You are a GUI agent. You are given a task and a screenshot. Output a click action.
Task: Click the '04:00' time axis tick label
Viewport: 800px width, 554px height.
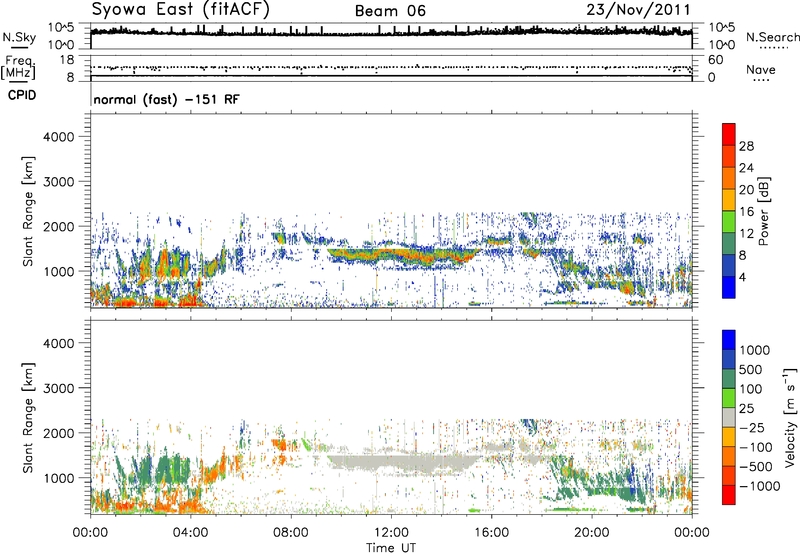[x=190, y=533]
